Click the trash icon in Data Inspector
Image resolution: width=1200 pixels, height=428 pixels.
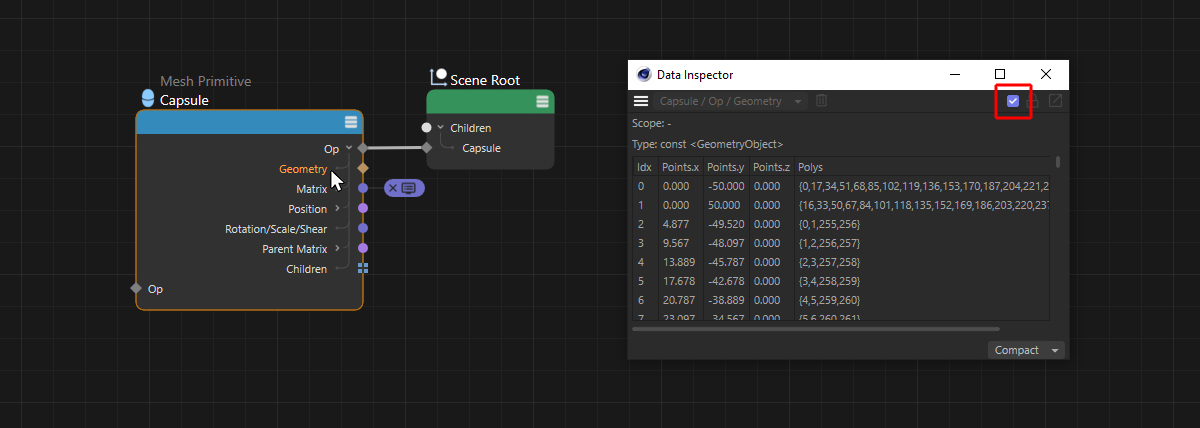tap(821, 101)
